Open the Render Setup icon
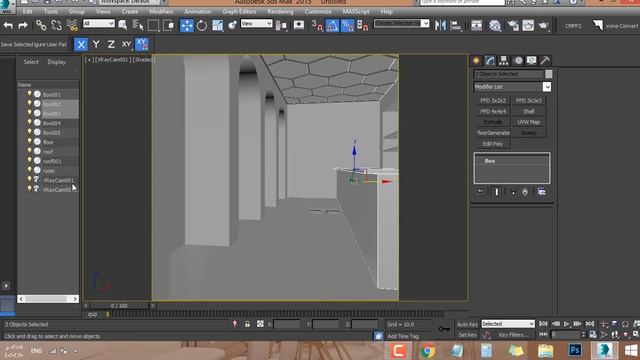Viewport: 640px width, 360px height. (513, 25)
